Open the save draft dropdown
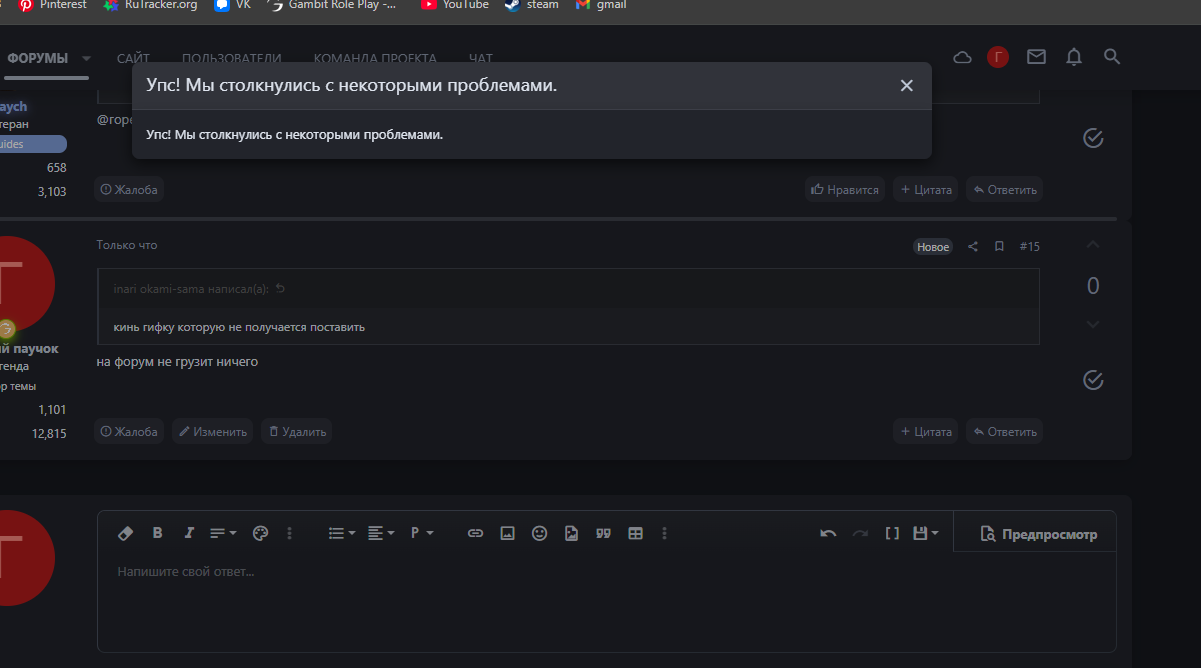1201x668 pixels. 926,533
